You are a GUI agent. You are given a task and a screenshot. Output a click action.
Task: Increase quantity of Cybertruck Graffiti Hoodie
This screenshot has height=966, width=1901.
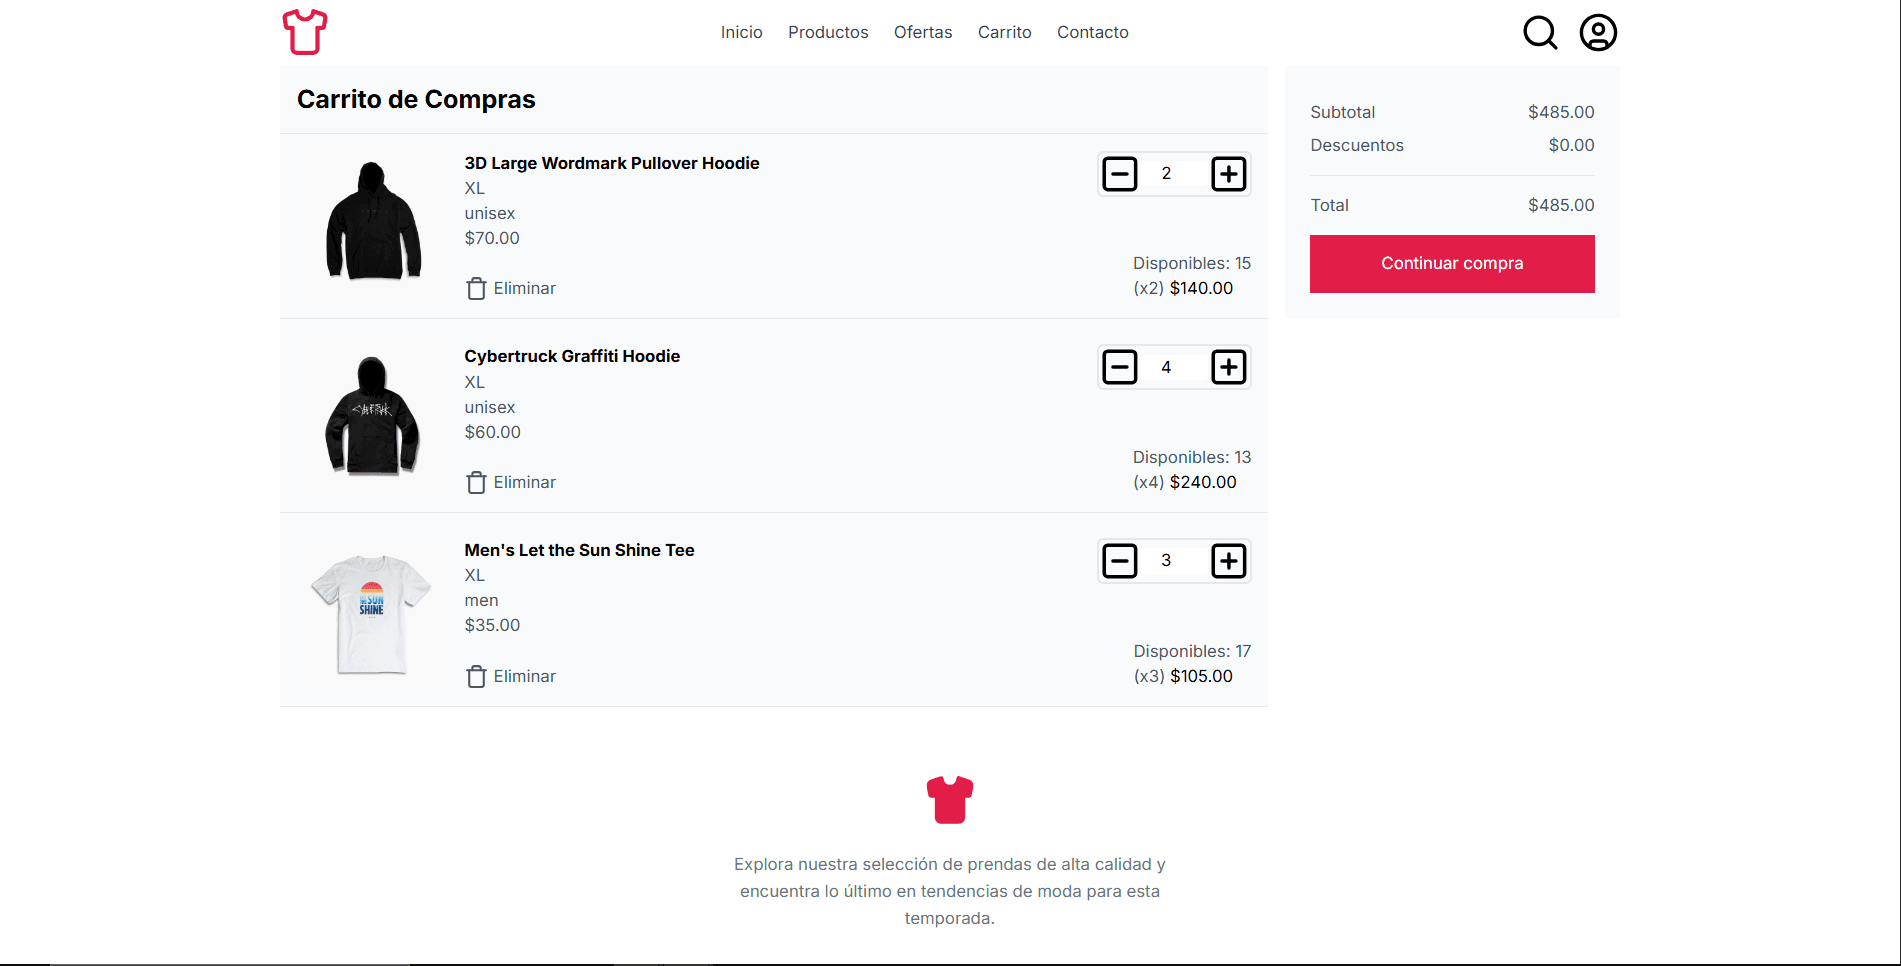coord(1228,367)
